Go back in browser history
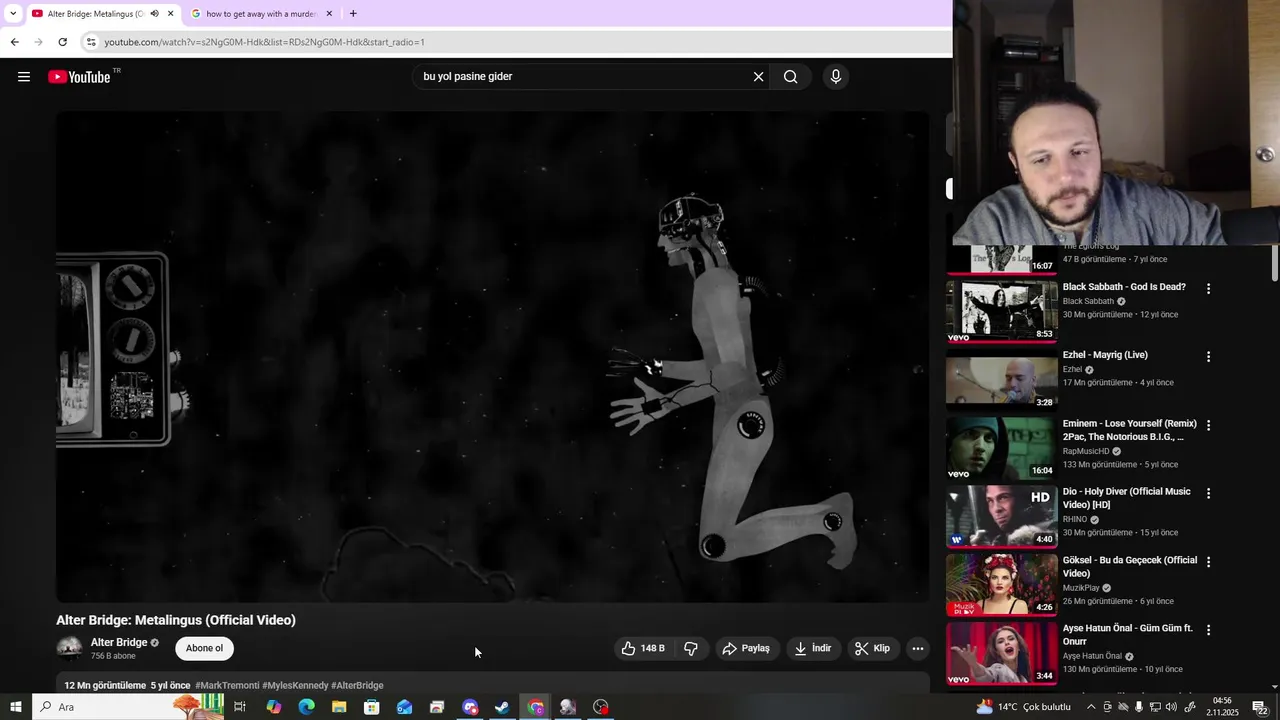Viewport: 1280px width, 720px height. point(14,42)
